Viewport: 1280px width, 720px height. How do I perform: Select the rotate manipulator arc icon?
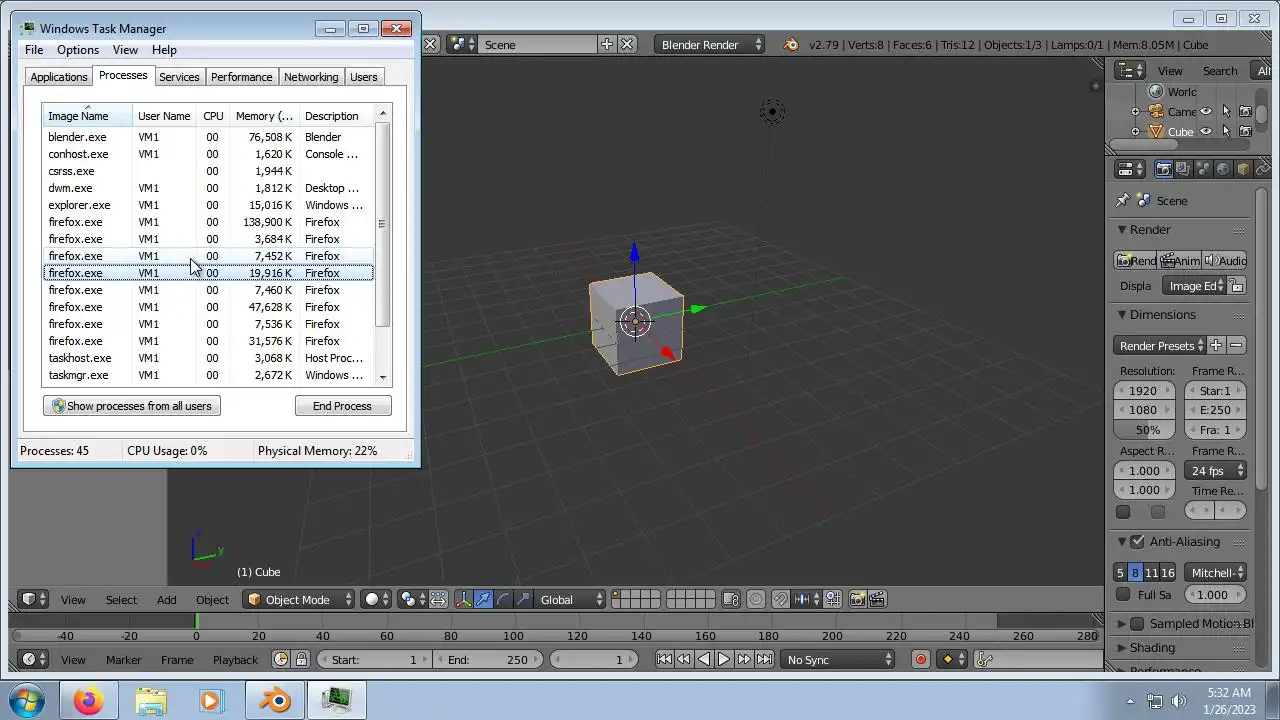(504, 599)
